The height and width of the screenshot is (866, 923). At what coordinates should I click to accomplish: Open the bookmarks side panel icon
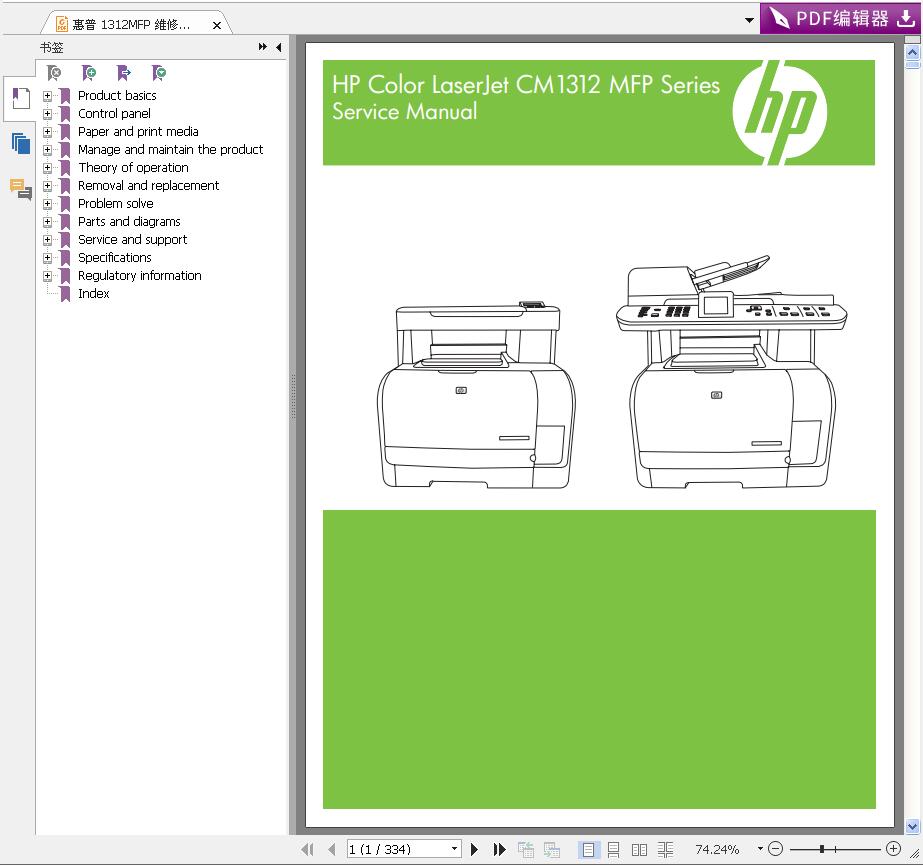21,98
